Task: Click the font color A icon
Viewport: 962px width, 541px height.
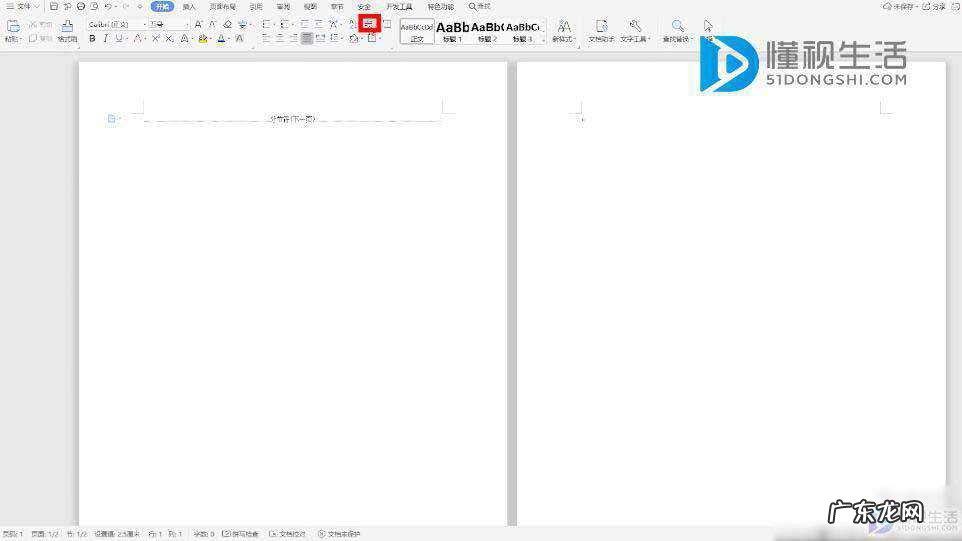Action: (221, 39)
